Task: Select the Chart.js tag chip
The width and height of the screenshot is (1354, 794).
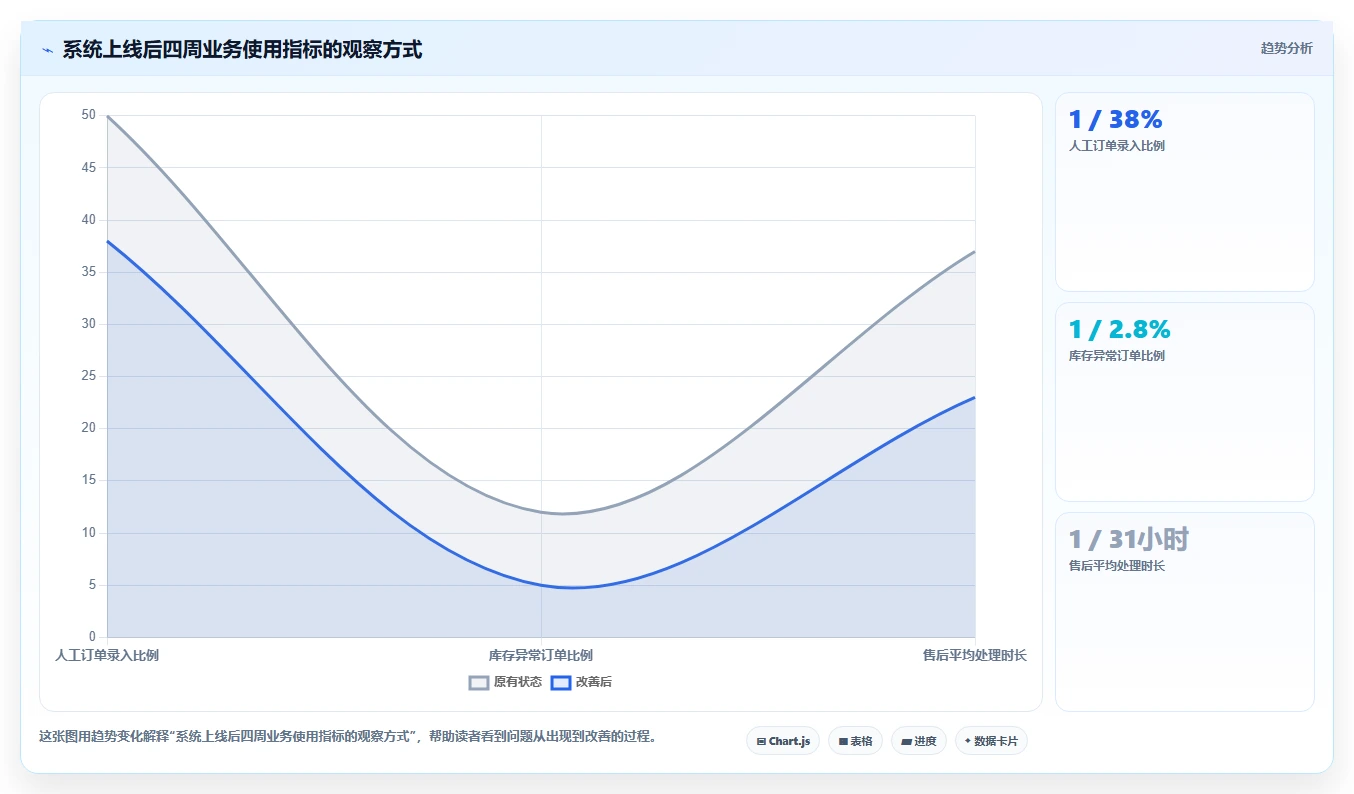Action: (x=783, y=741)
